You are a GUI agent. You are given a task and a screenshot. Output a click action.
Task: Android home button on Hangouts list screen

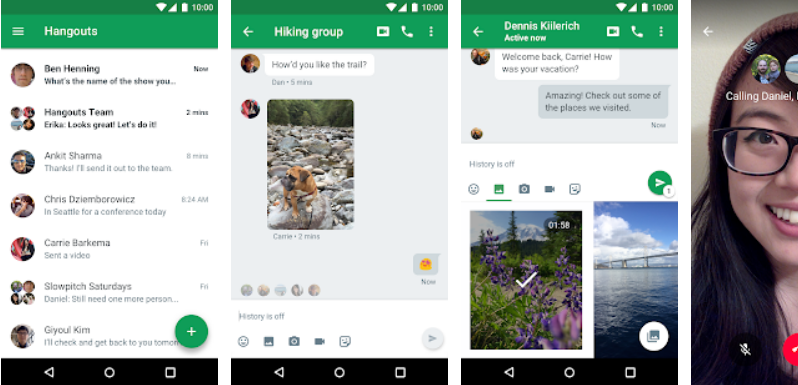coord(109,372)
